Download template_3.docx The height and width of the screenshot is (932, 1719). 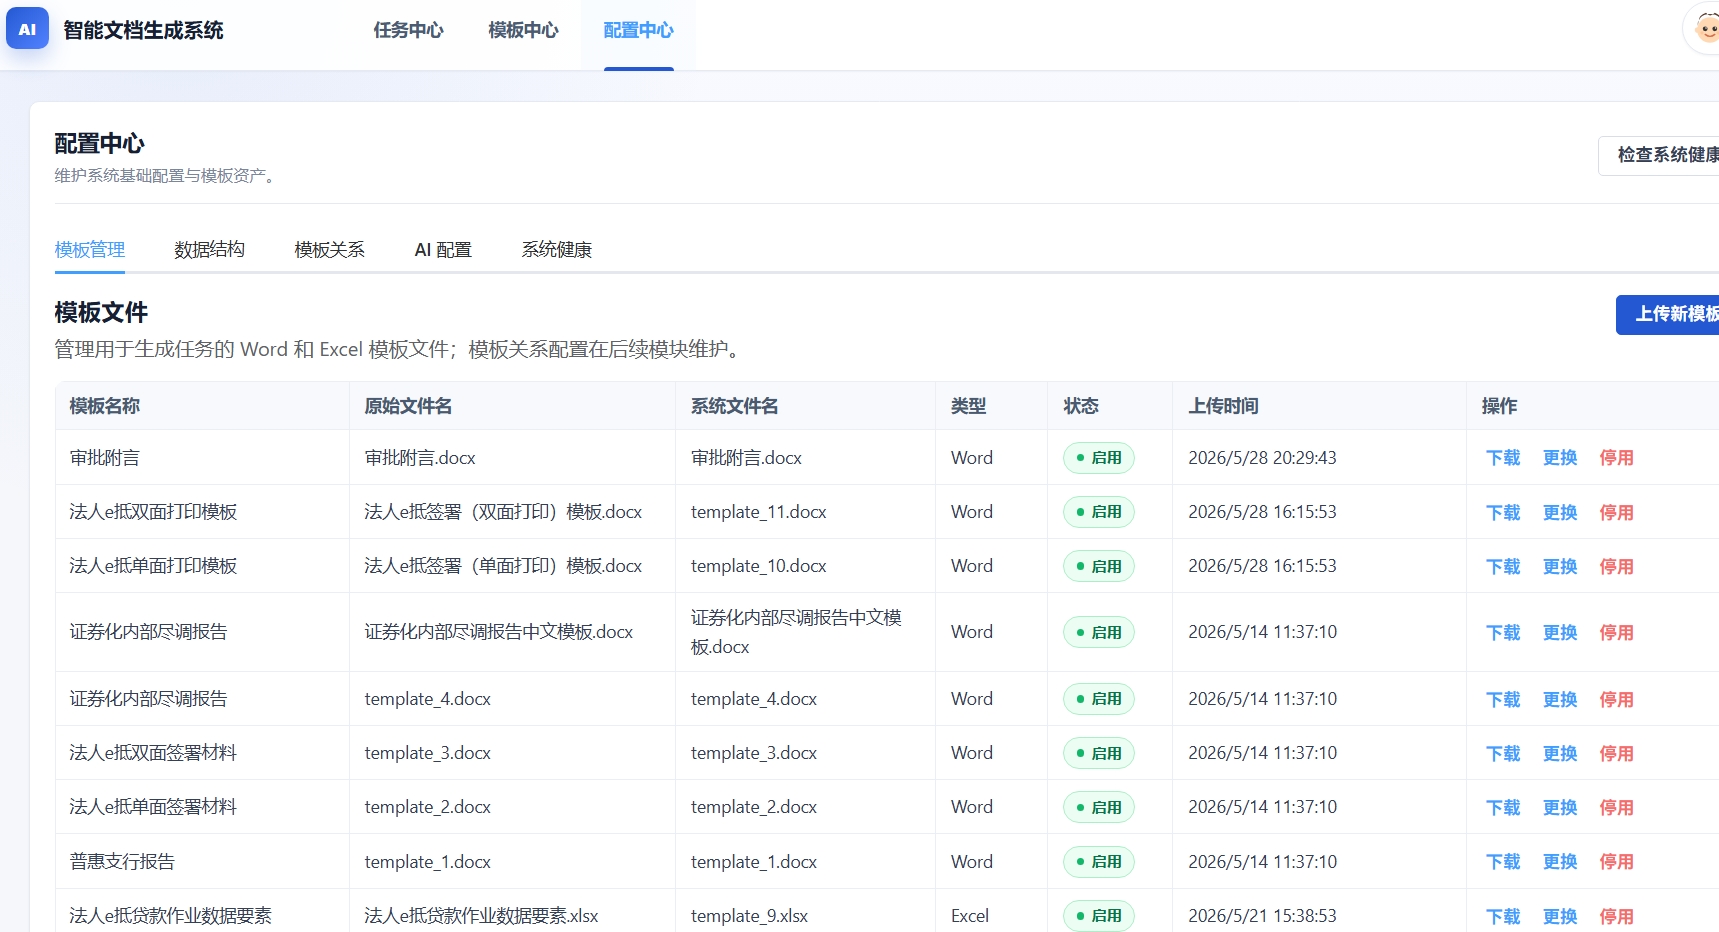(1503, 753)
